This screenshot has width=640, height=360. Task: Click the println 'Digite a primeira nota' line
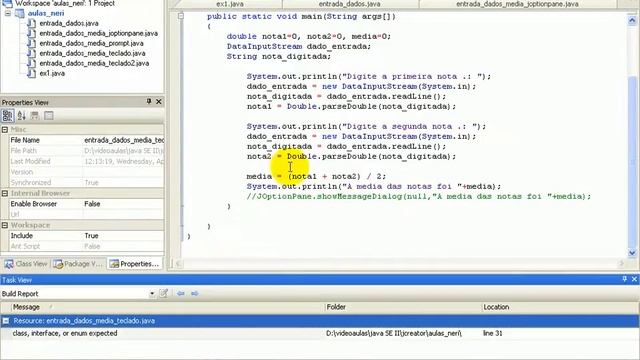click(x=369, y=76)
